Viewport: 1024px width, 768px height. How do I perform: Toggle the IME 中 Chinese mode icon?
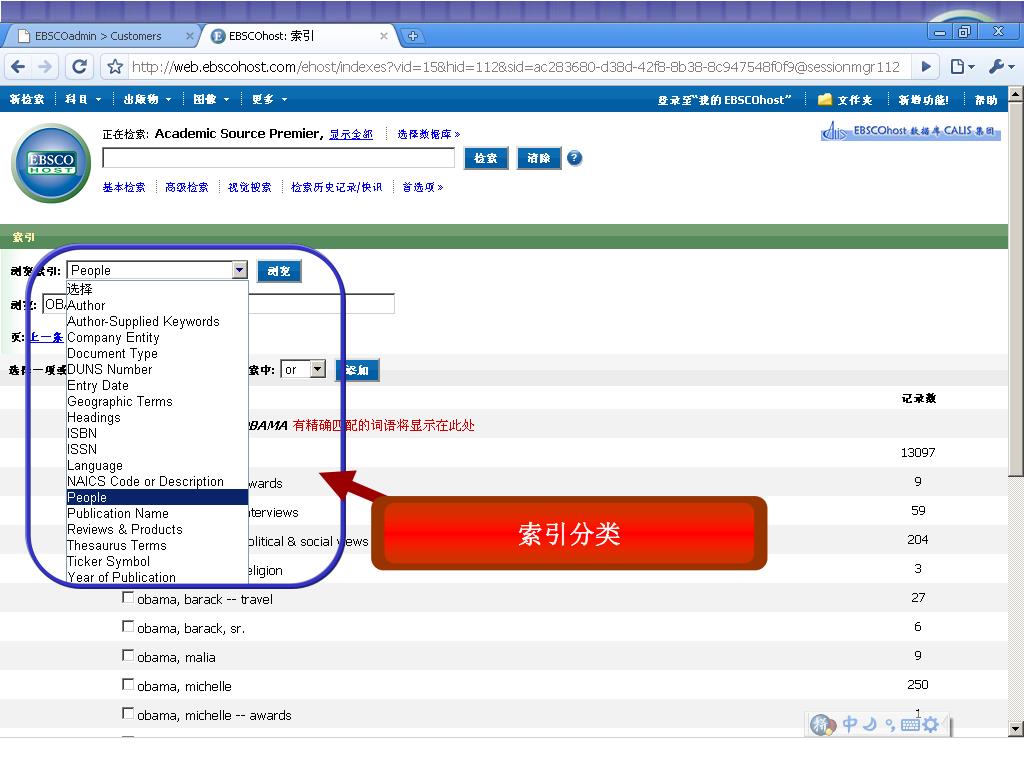point(850,724)
